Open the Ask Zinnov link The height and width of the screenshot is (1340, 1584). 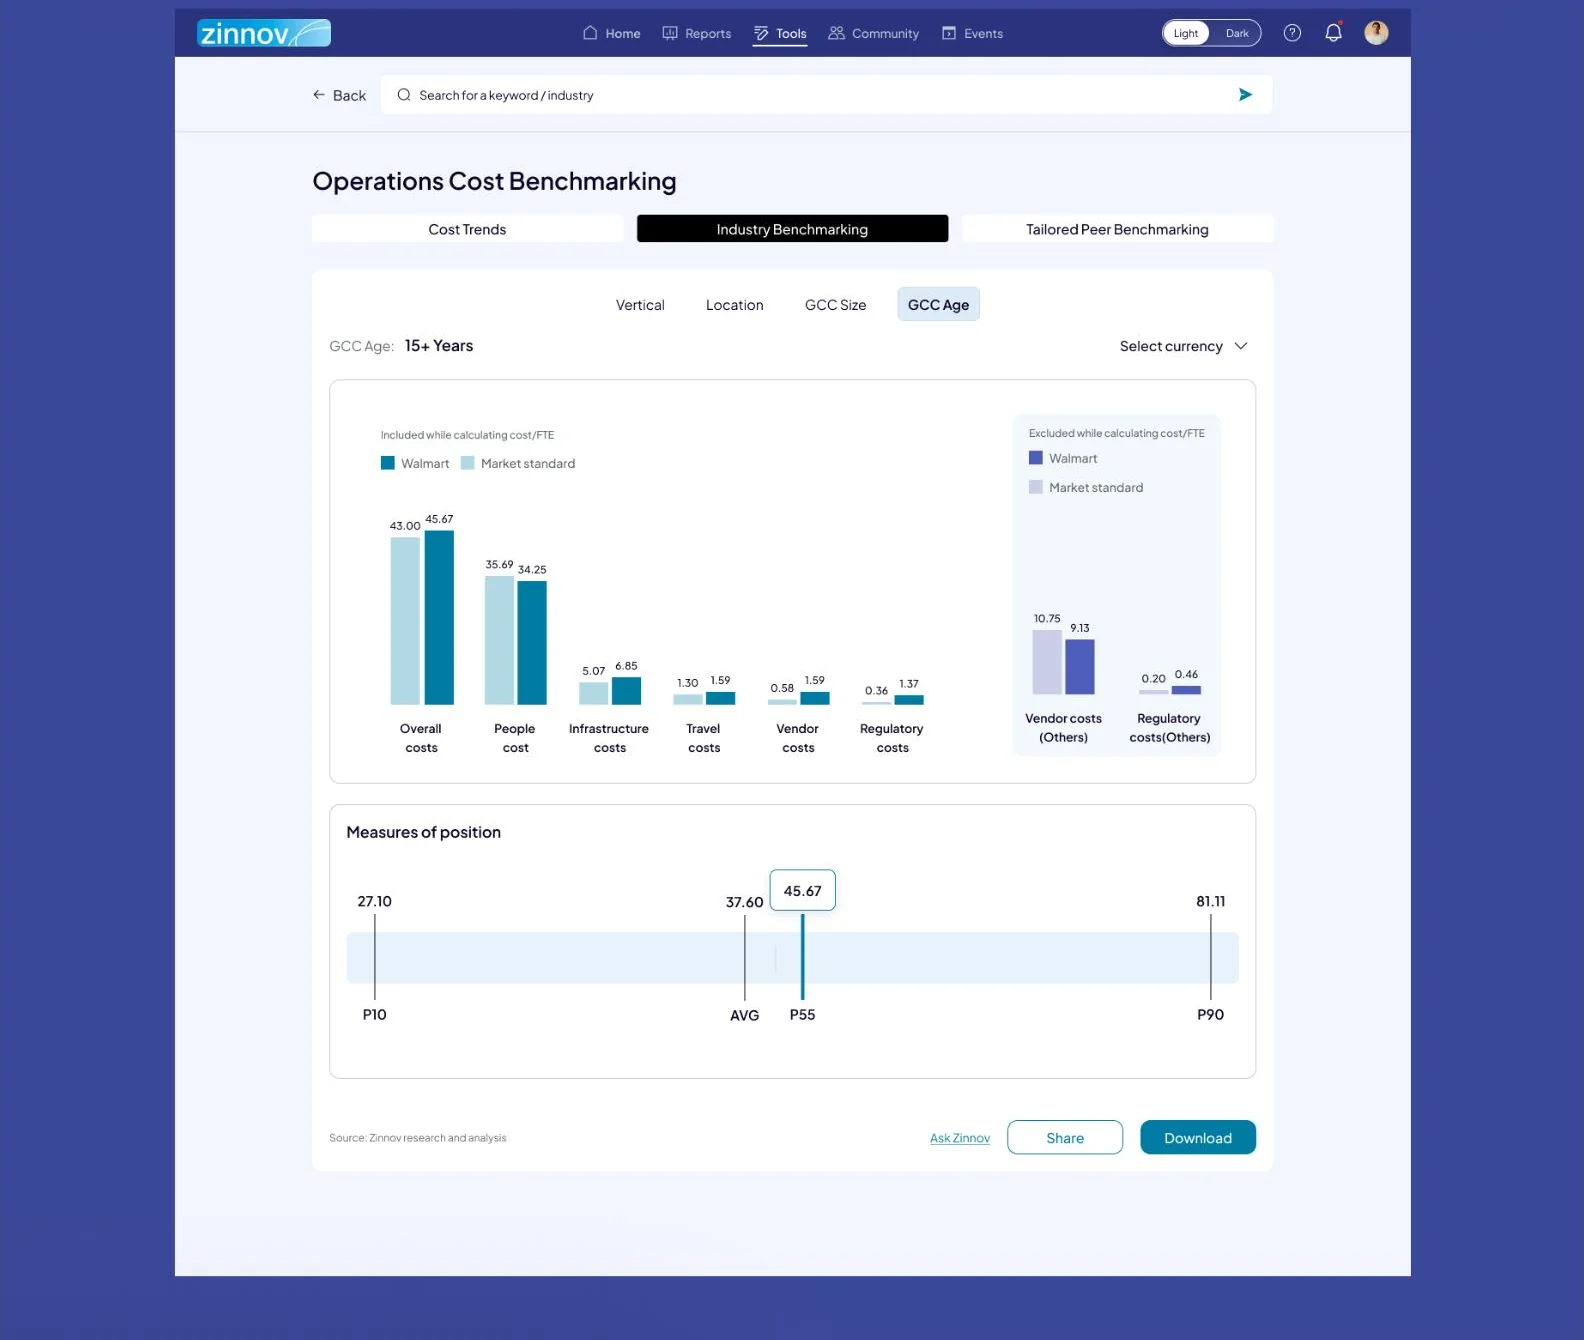point(960,1138)
